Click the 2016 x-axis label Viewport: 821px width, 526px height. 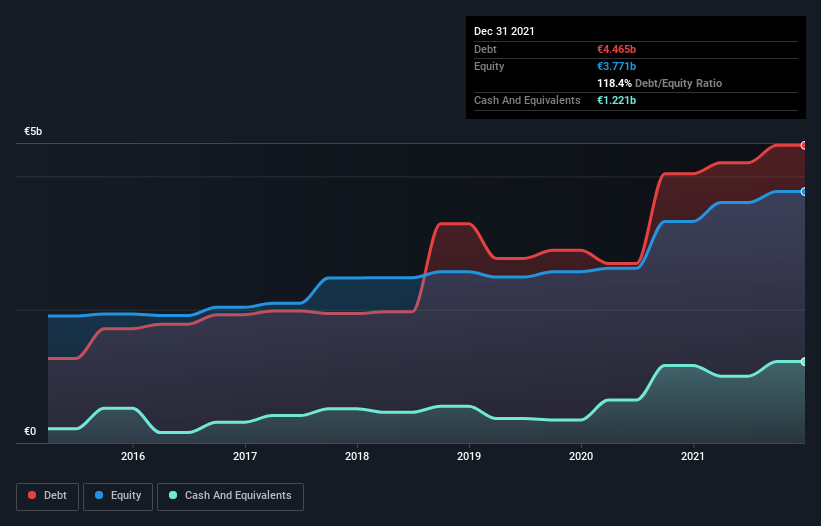coord(133,456)
